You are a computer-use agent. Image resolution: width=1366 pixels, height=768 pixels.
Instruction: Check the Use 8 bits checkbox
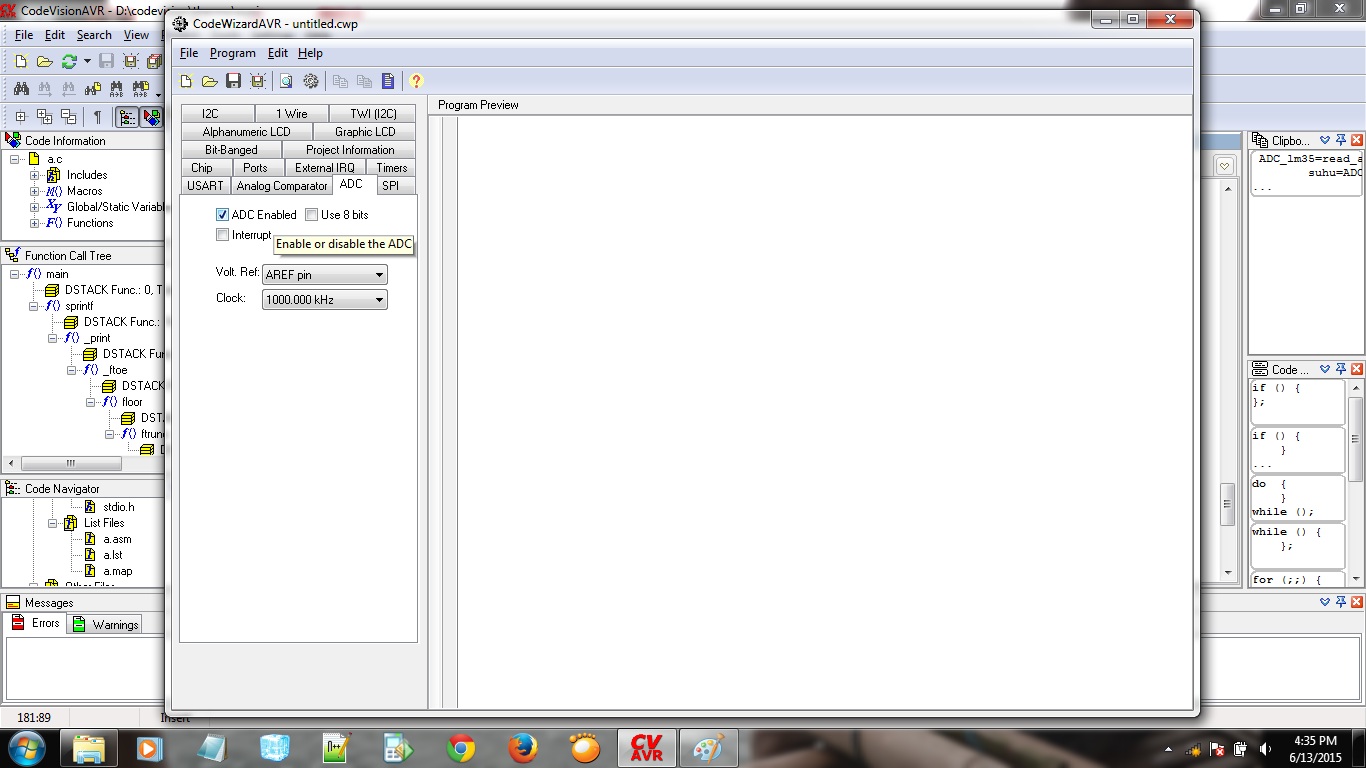(x=311, y=215)
